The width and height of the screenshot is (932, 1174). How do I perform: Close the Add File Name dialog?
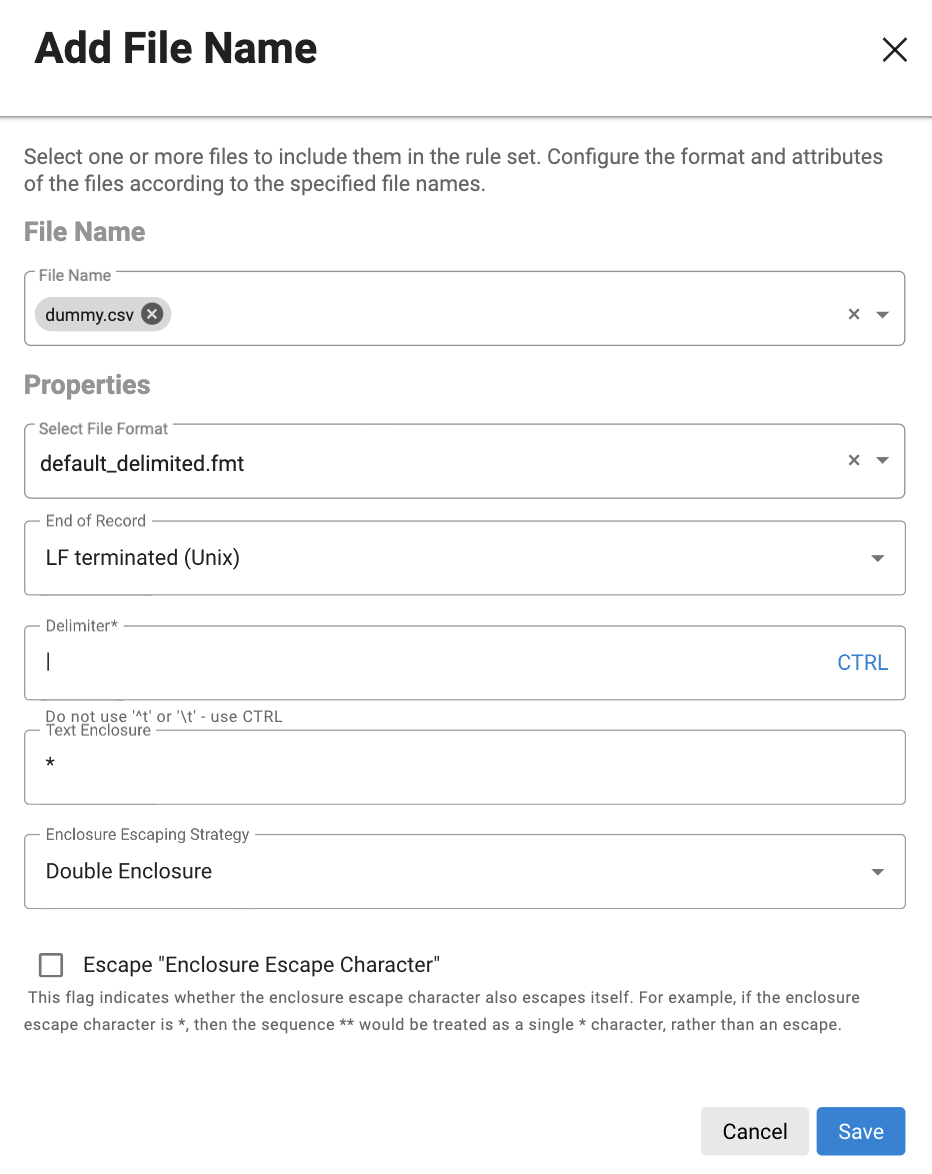point(894,50)
